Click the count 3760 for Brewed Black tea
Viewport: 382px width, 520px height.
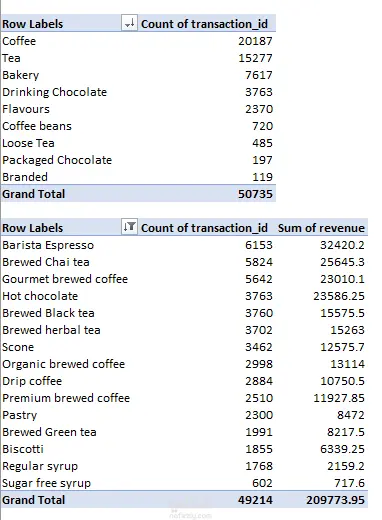[259, 313]
